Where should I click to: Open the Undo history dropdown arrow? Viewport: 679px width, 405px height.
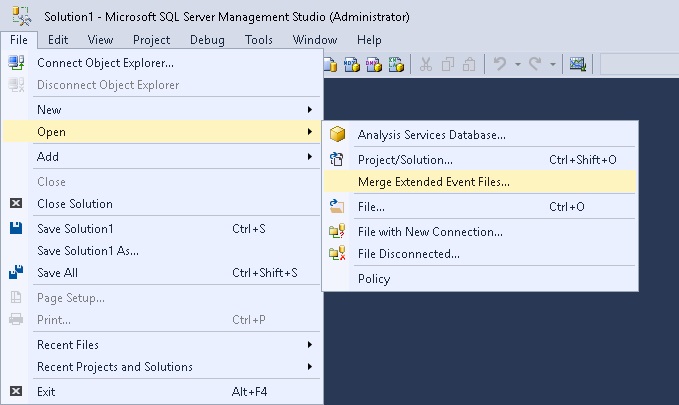coord(516,65)
